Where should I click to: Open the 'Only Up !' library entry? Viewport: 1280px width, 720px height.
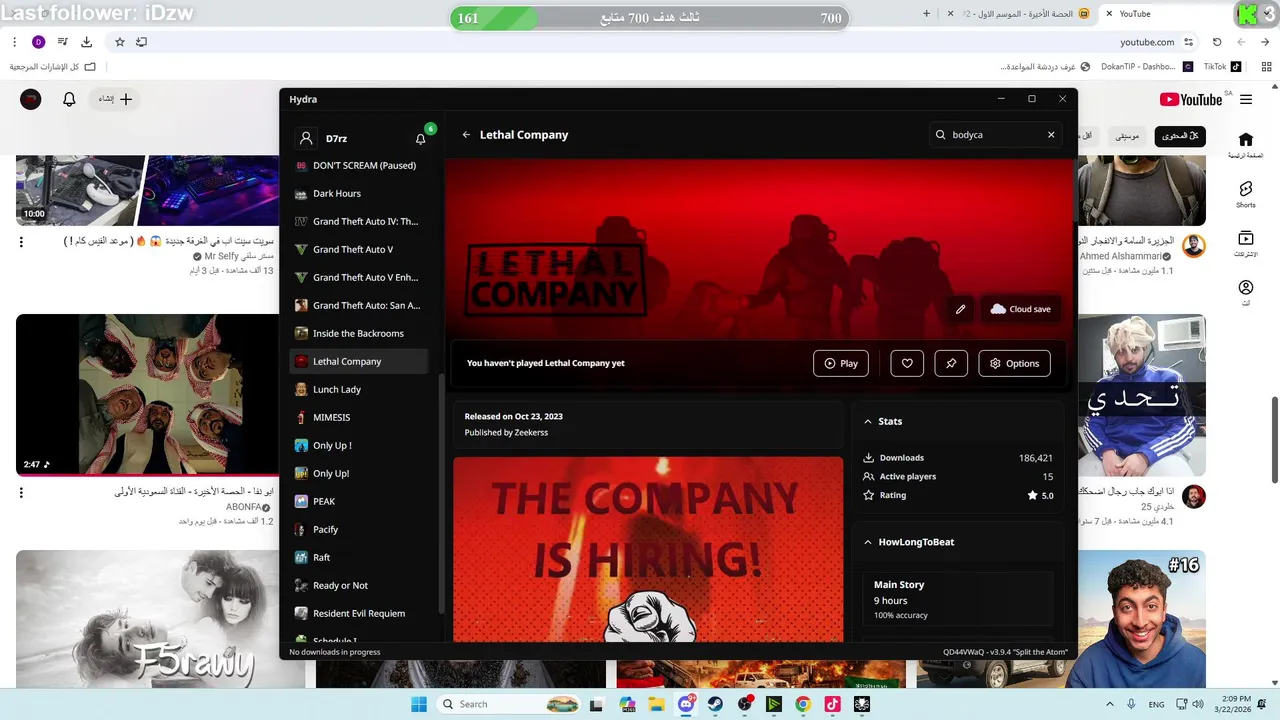pos(358,445)
